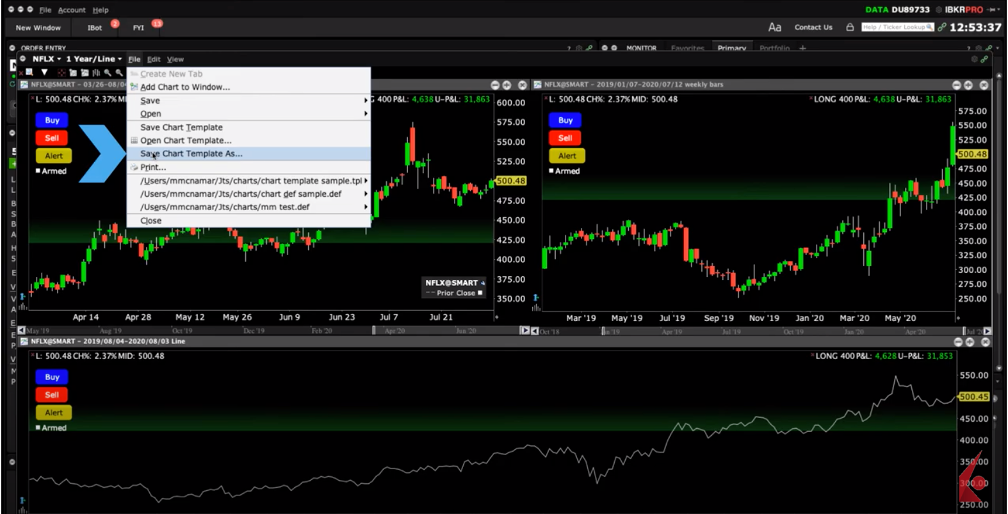Click the magnifier zoom icon in chart toolbar

[108, 73]
